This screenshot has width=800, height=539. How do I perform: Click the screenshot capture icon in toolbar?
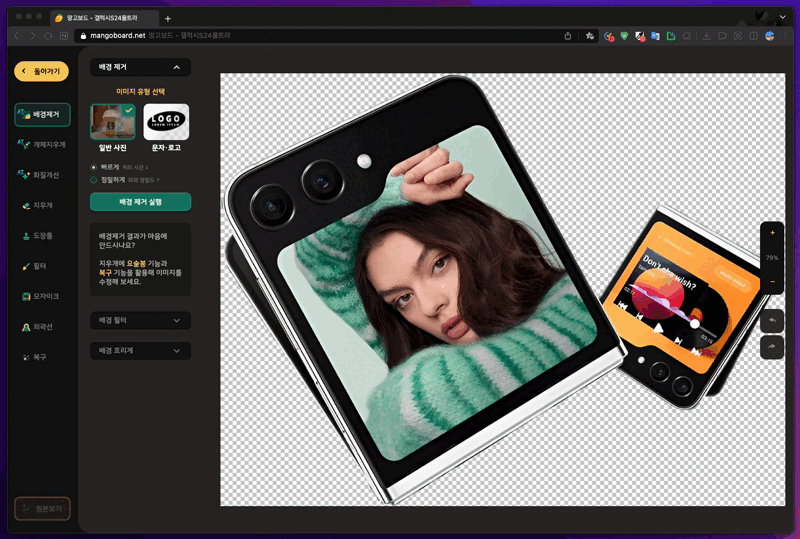tap(738, 36)
